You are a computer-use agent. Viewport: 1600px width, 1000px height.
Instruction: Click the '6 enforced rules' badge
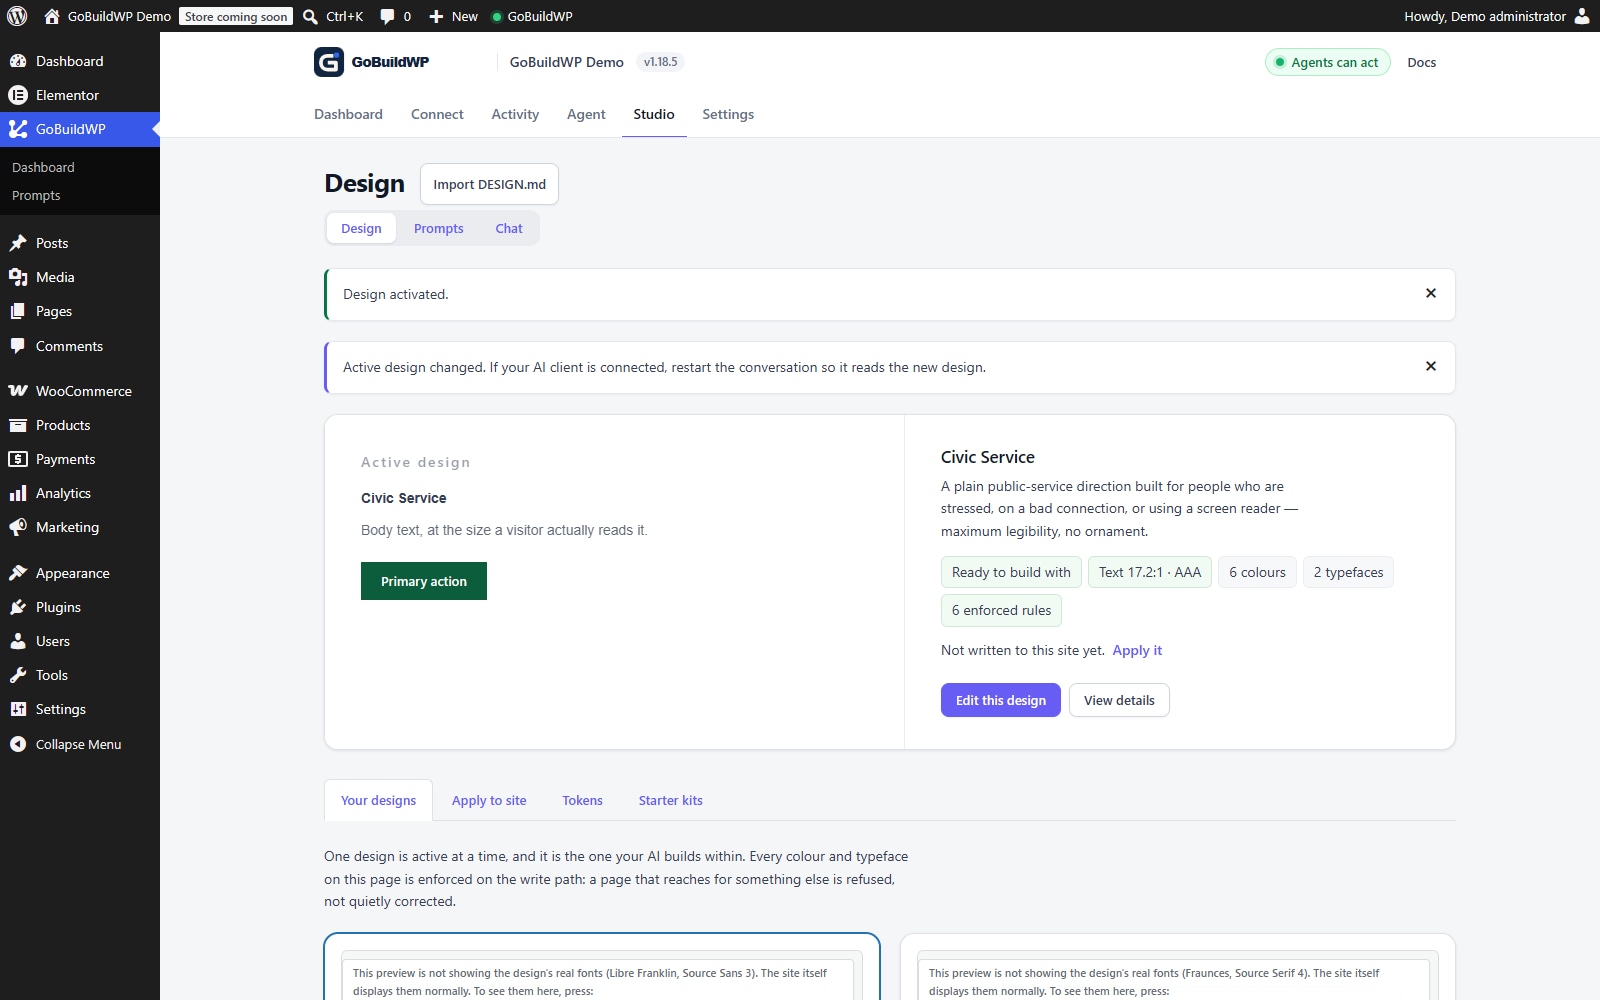(1001, 610)
